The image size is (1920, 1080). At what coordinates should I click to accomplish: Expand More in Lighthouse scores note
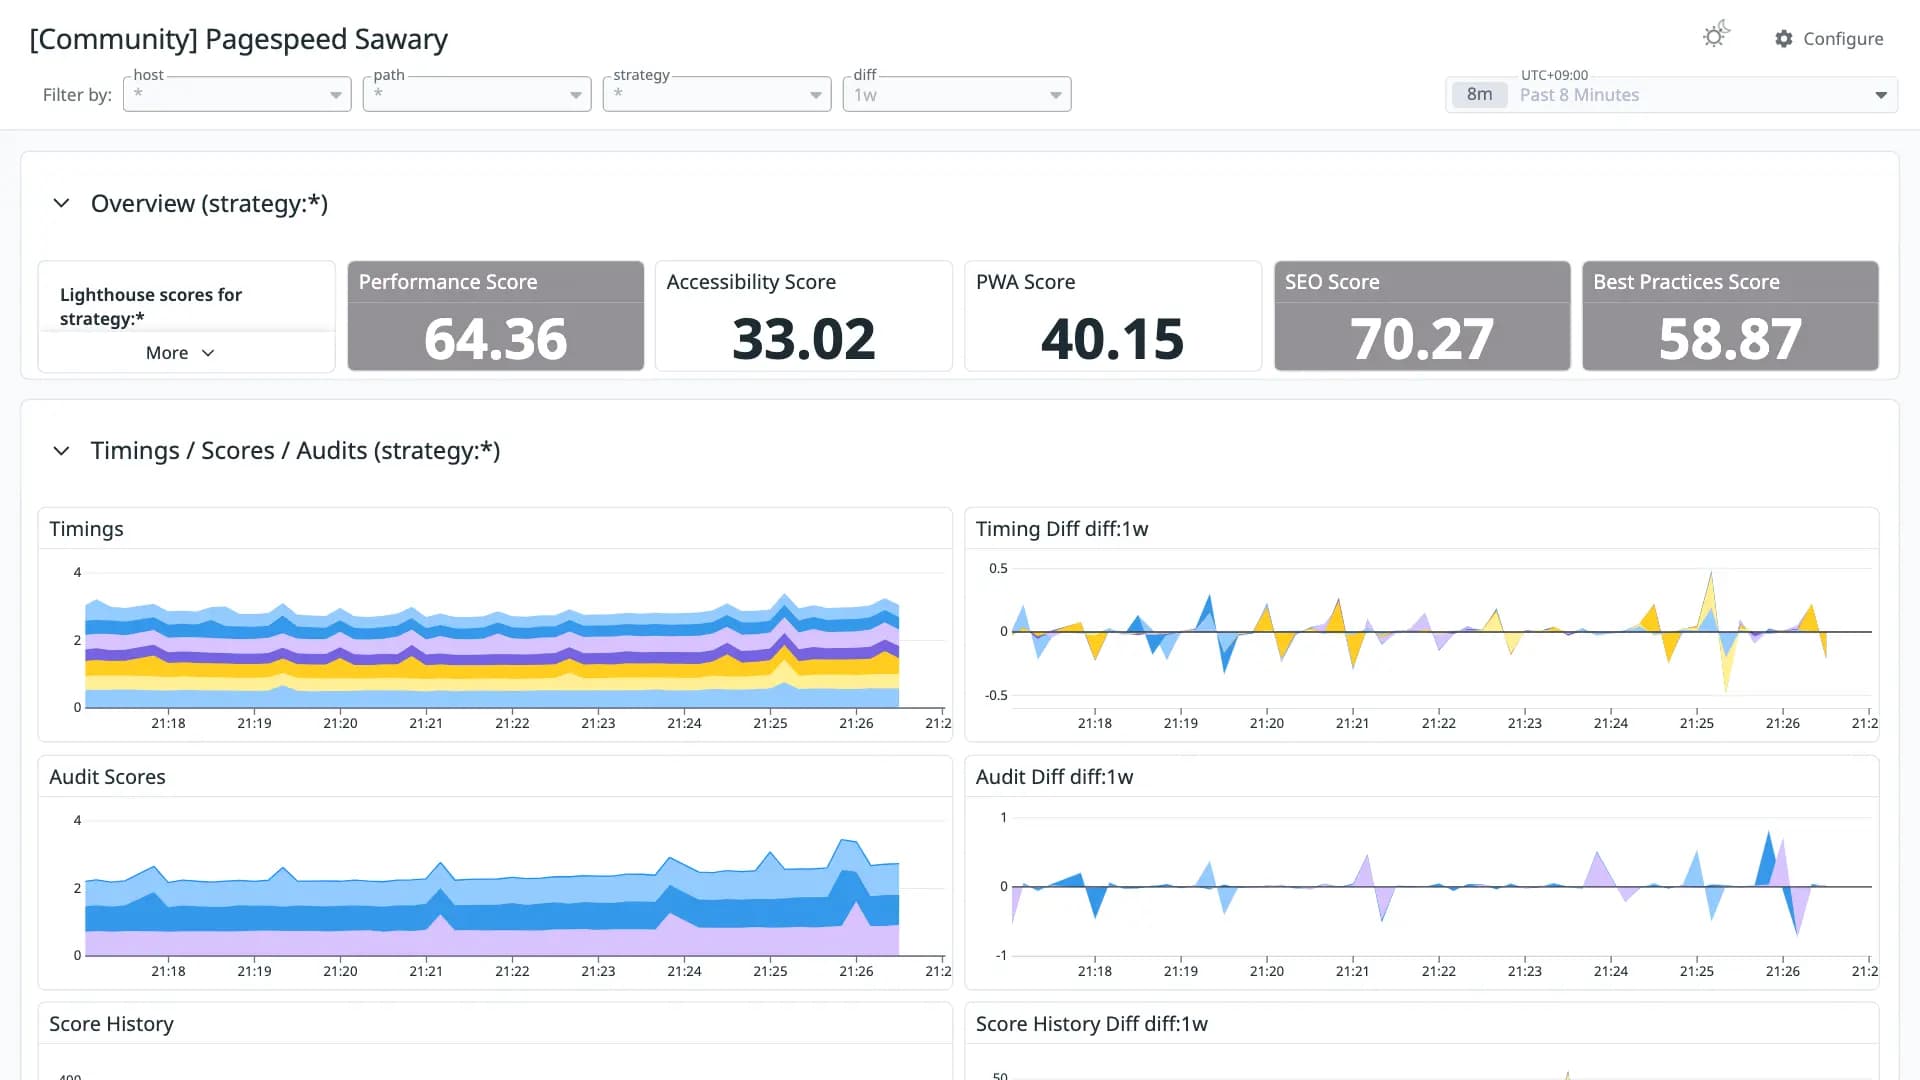[x=180, y=353]
